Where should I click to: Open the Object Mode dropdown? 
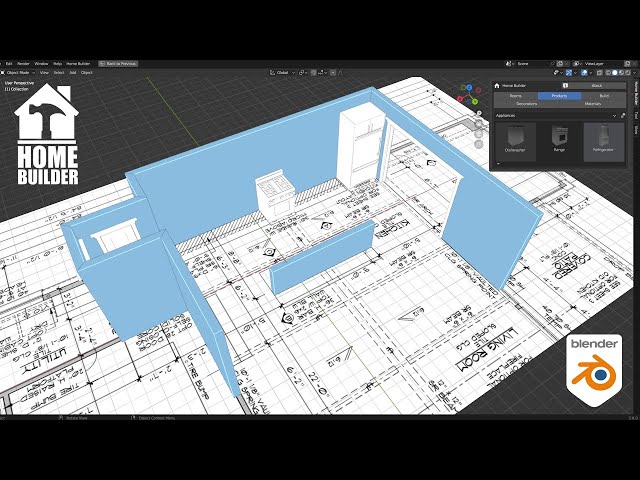pos(18,73)
